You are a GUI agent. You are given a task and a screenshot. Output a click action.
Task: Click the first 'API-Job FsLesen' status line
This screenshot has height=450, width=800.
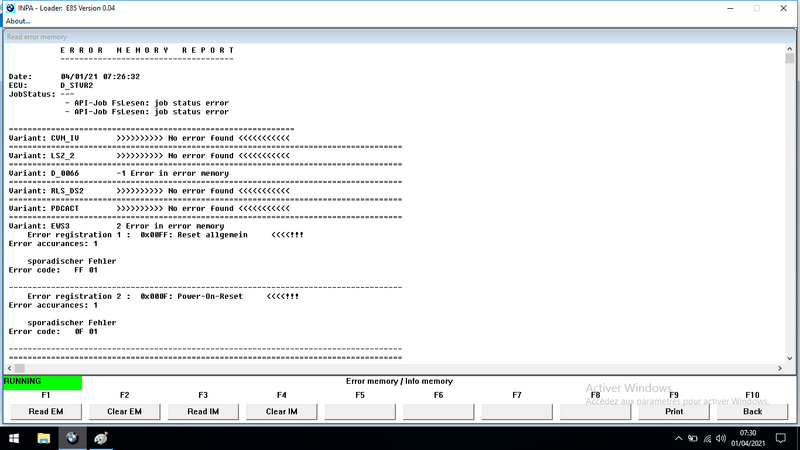(x=147, y=103)
